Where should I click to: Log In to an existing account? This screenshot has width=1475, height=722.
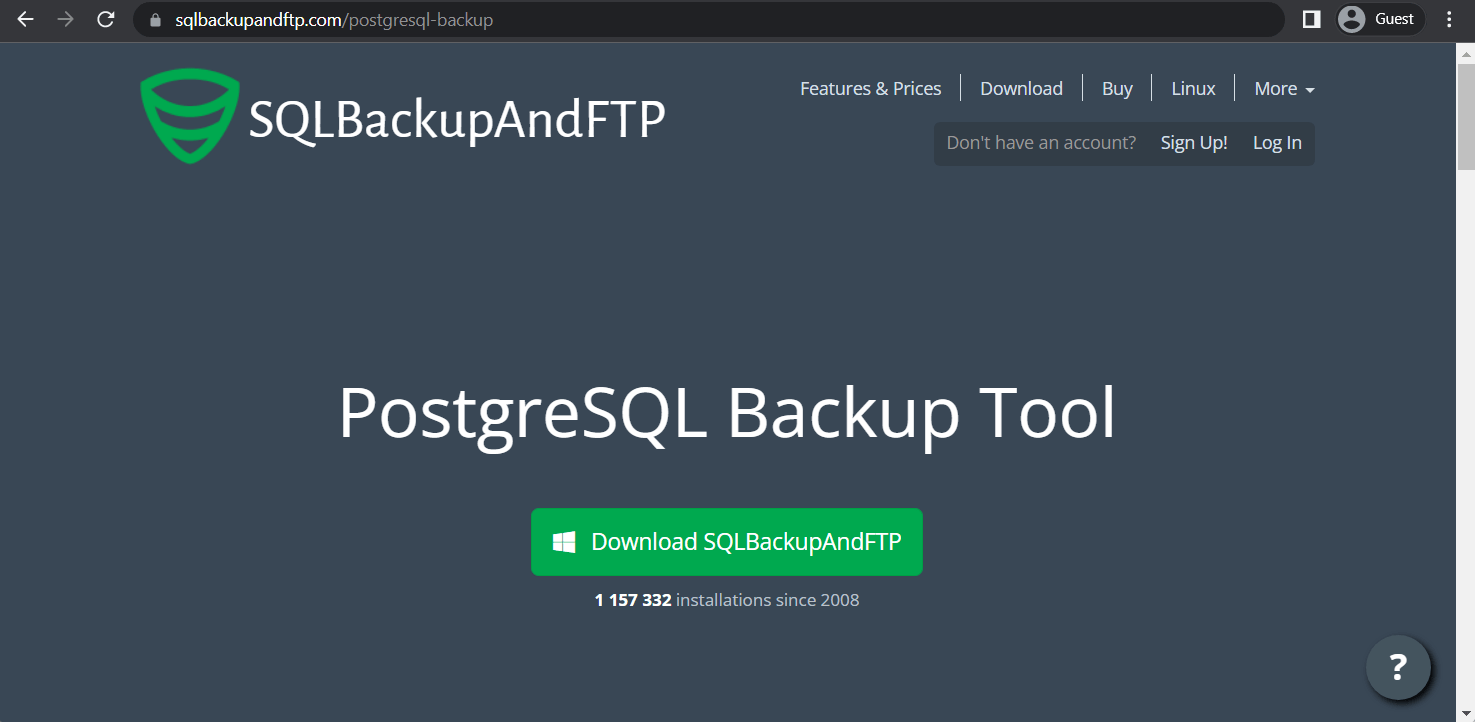pyautogui.click(x=1277, y=142)
